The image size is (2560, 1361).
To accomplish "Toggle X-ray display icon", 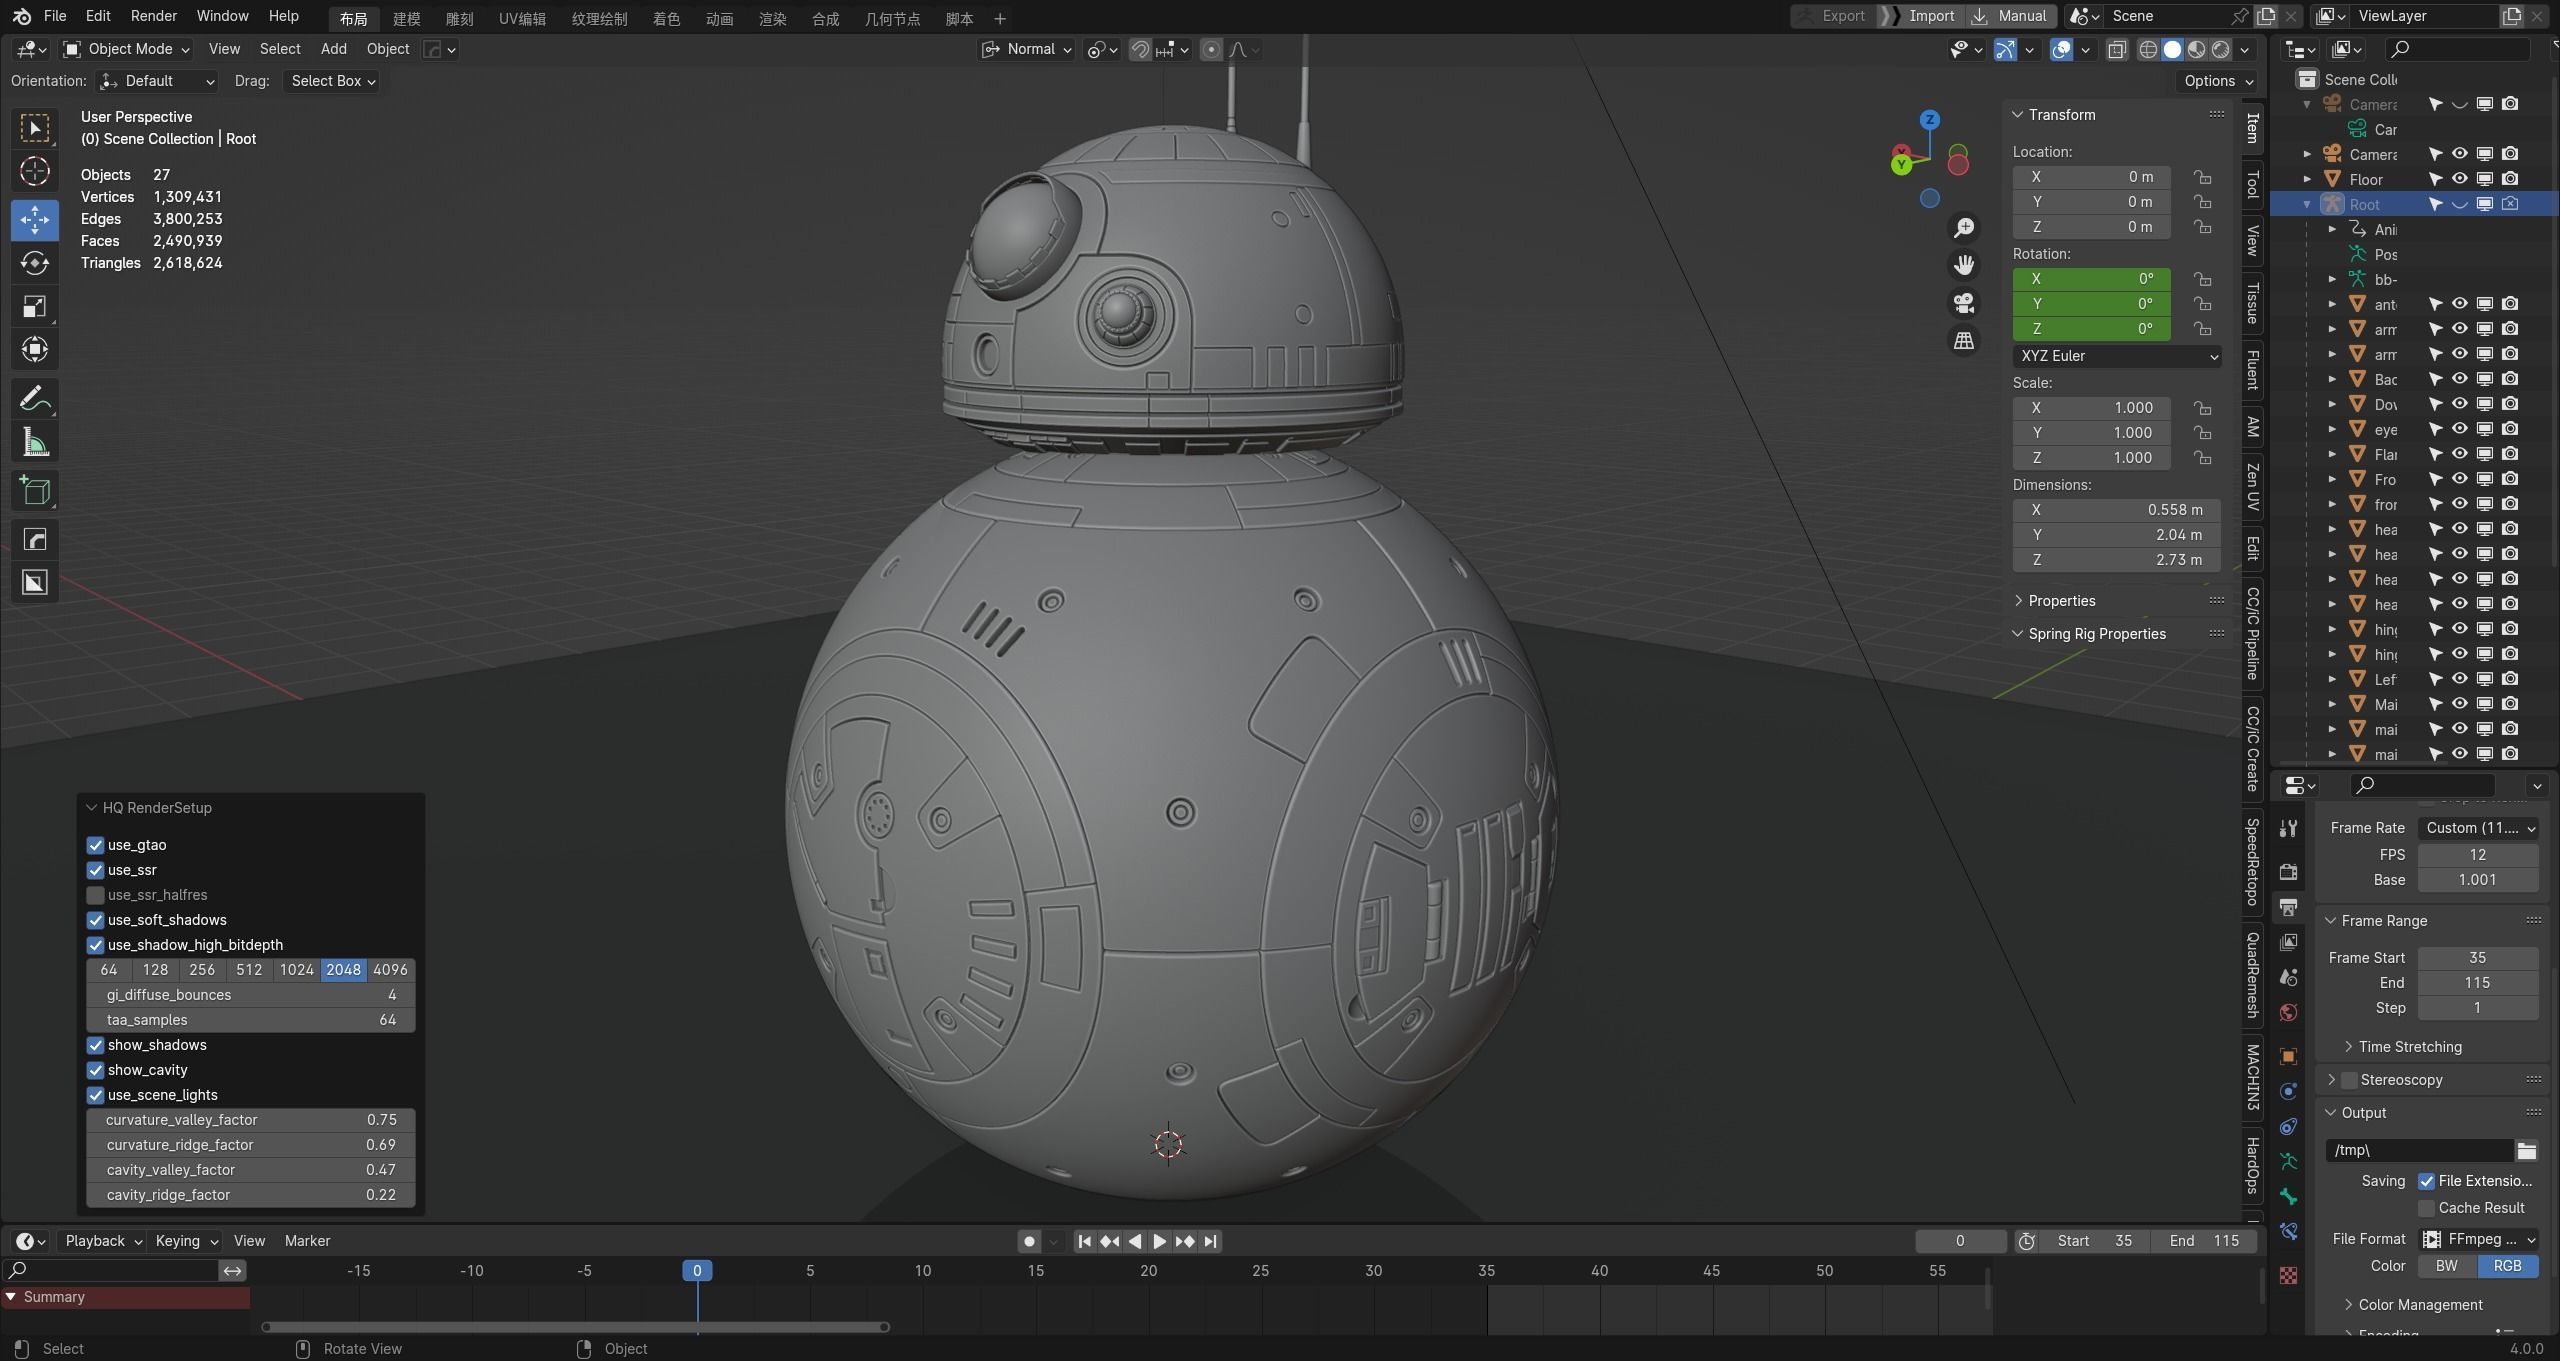I will point(2117,49).
